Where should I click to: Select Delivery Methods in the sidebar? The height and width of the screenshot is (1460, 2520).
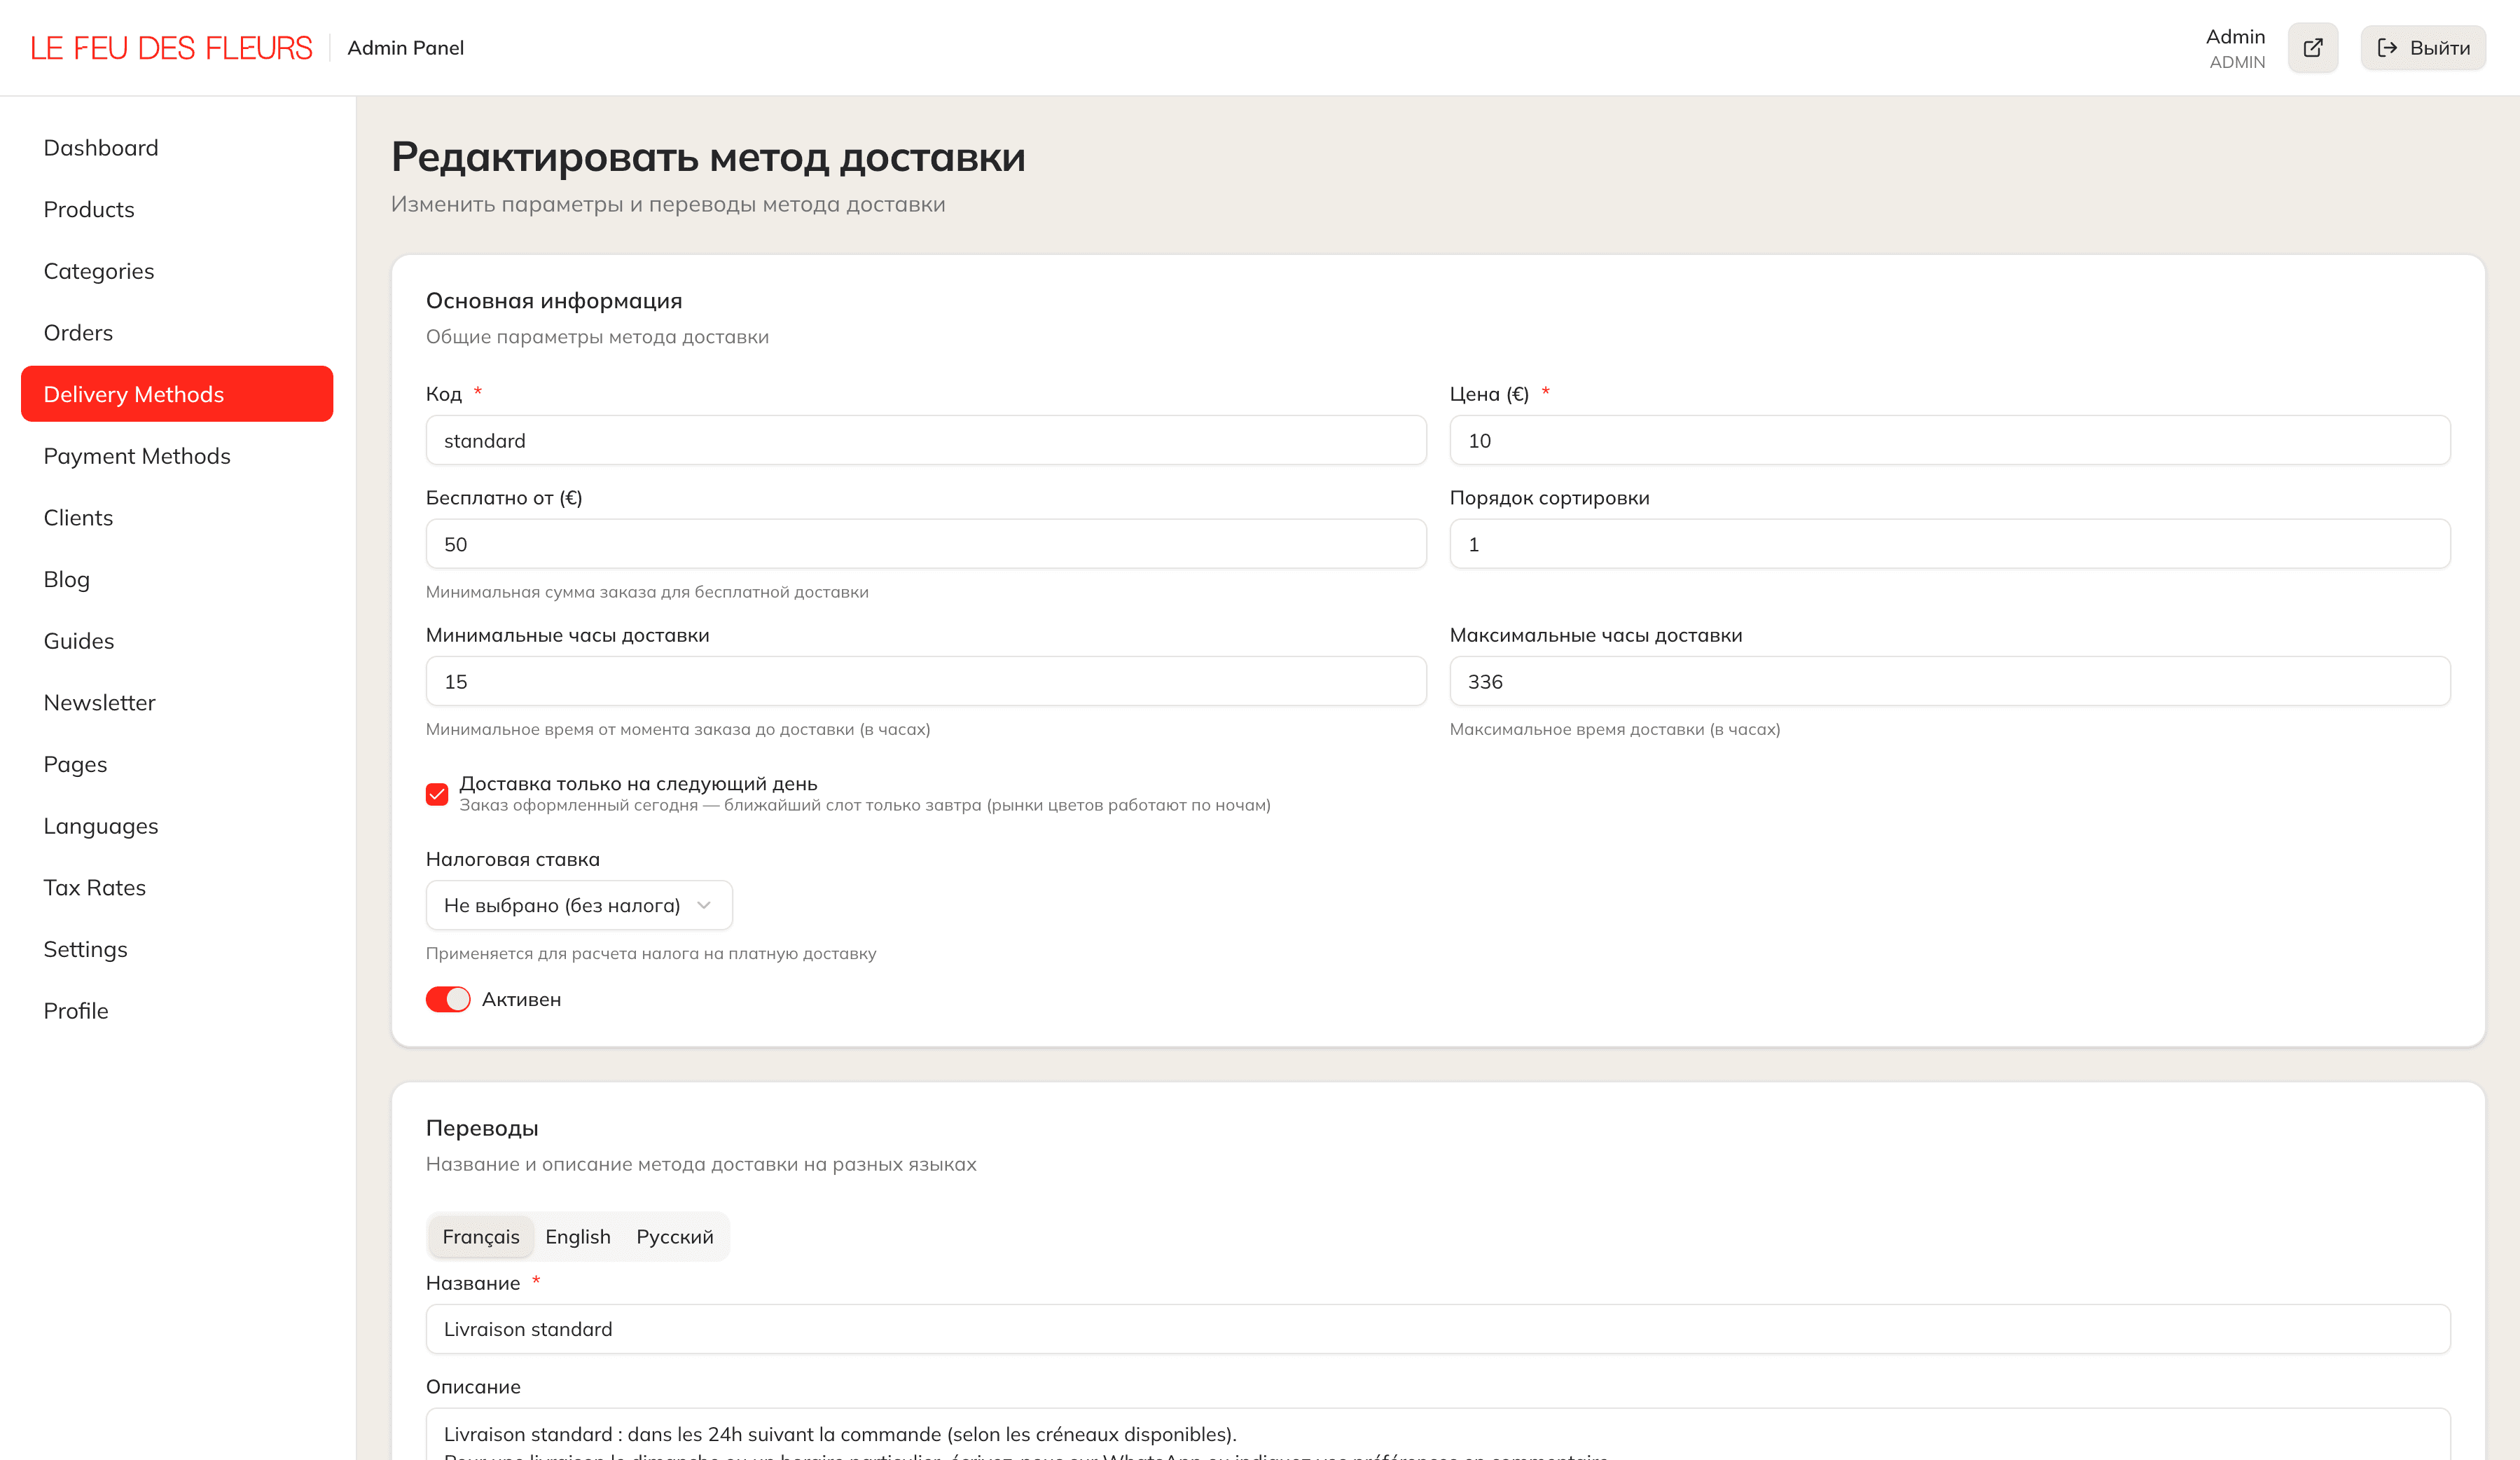[133, 393]
